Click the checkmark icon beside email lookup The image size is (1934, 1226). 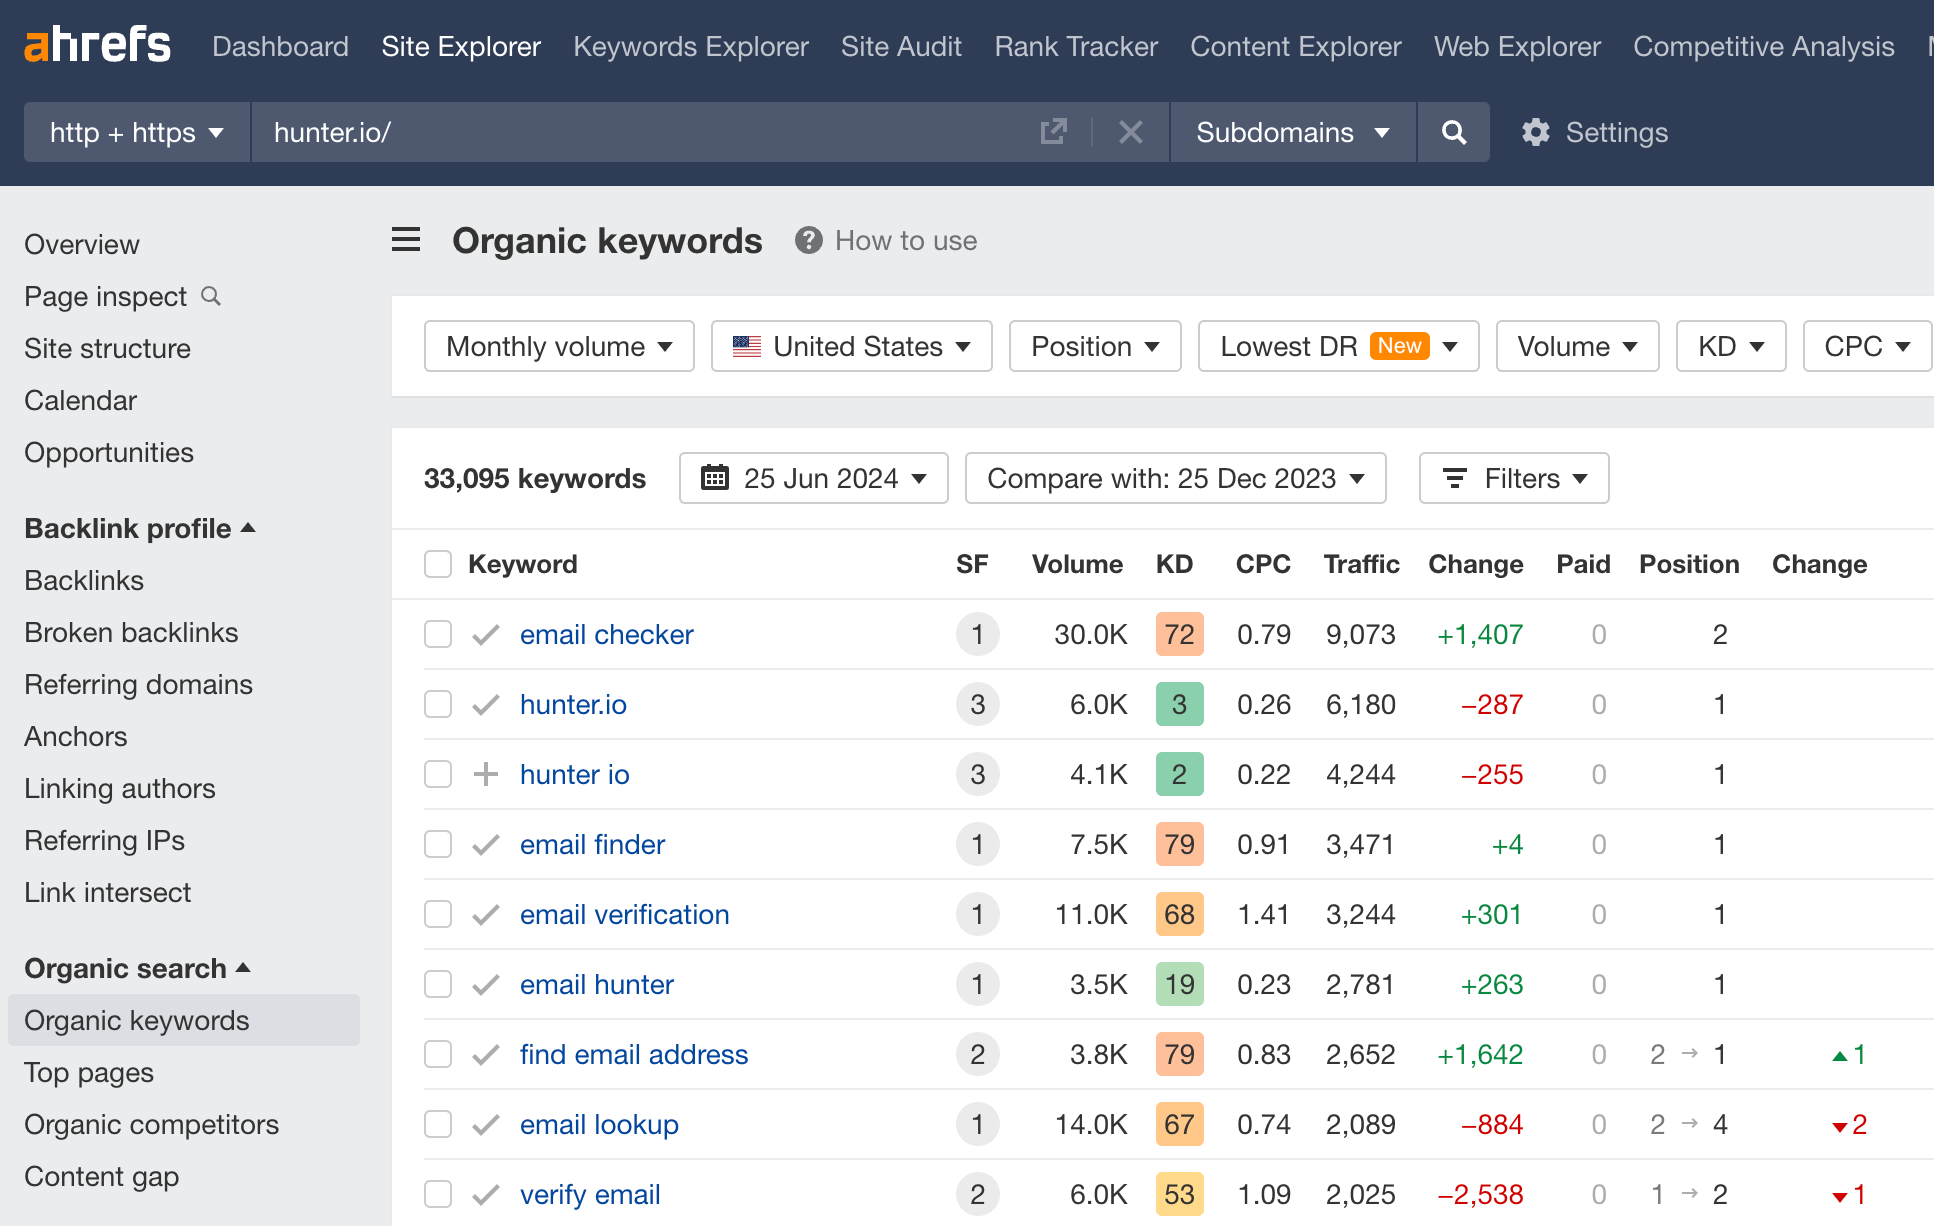coord(486,1125)
